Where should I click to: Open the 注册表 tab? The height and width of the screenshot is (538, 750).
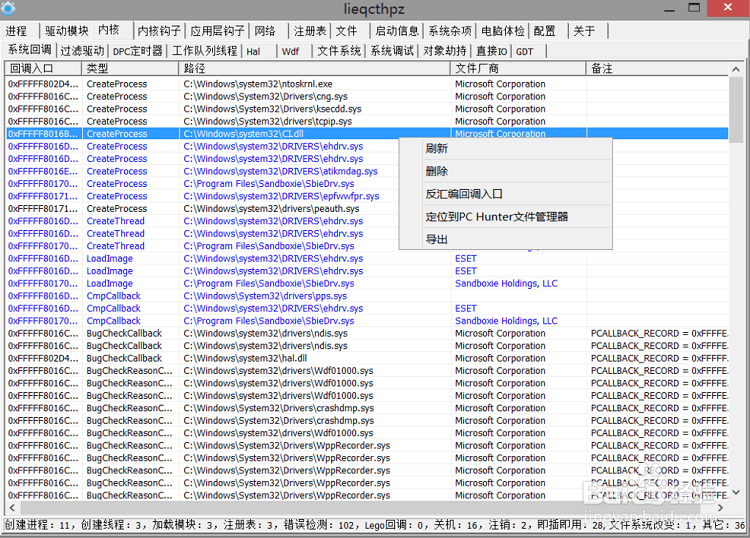pos(310,31)
